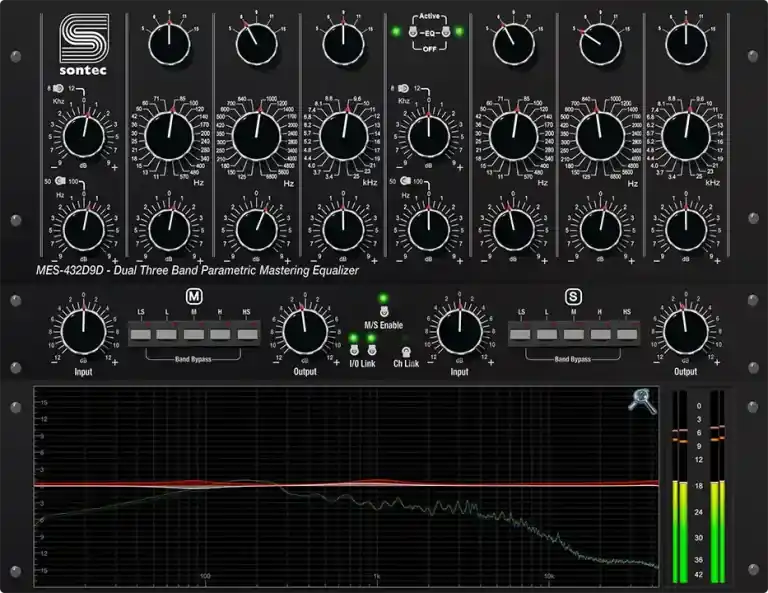The height and width of the screenshot is (593, 768).
Task: Bypass the H band on S channel
Action: click(600, 334)
